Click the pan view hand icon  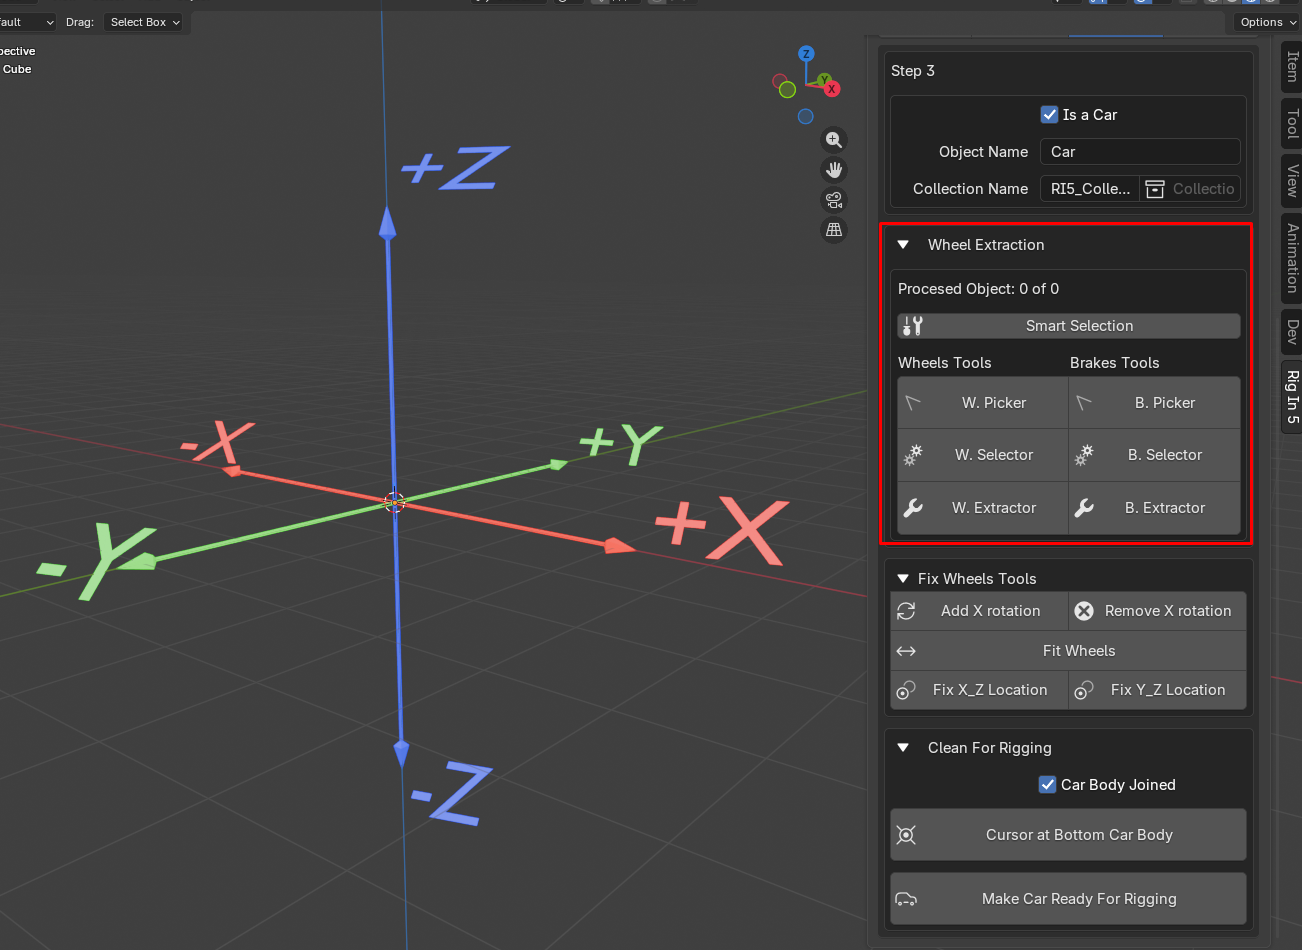(834, 170)
